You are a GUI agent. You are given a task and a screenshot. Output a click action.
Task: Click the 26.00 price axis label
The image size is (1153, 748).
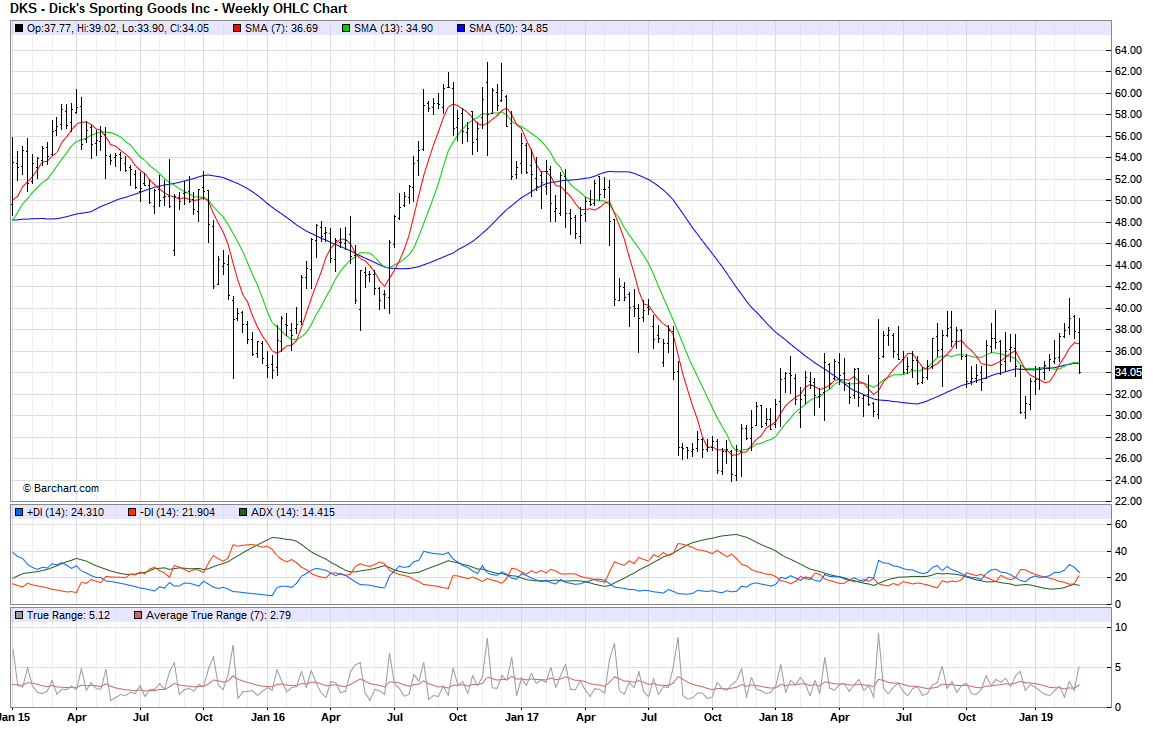pyautogui.click(x=1128, y=459)
